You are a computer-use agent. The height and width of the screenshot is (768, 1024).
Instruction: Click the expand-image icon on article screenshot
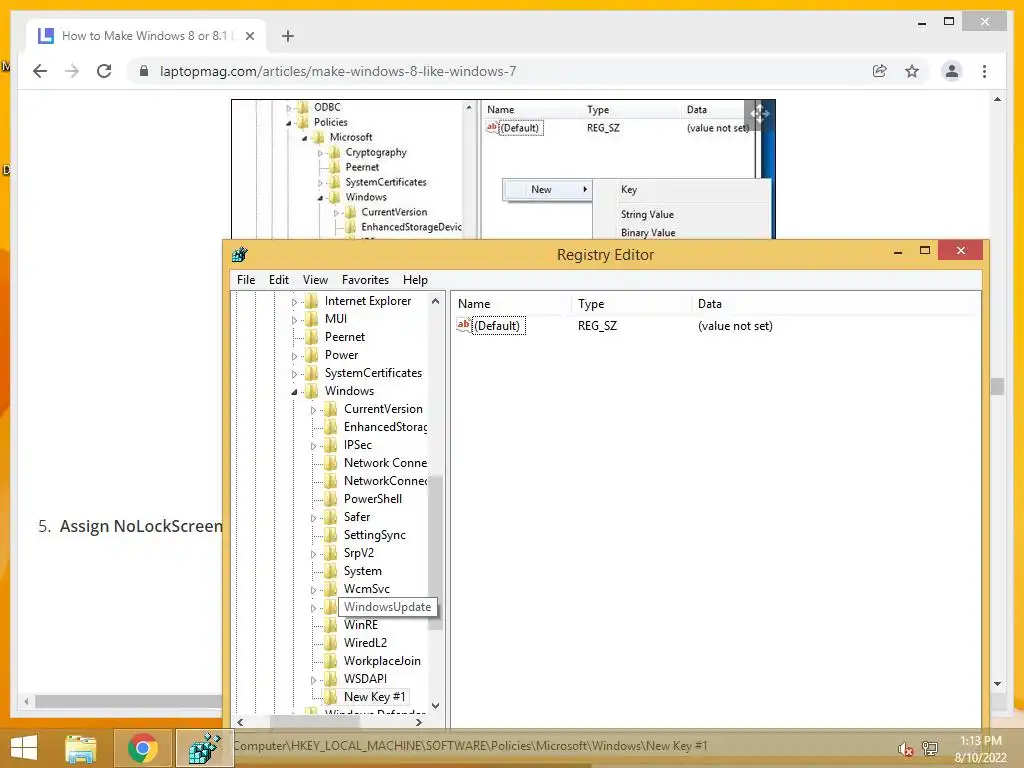759,115
